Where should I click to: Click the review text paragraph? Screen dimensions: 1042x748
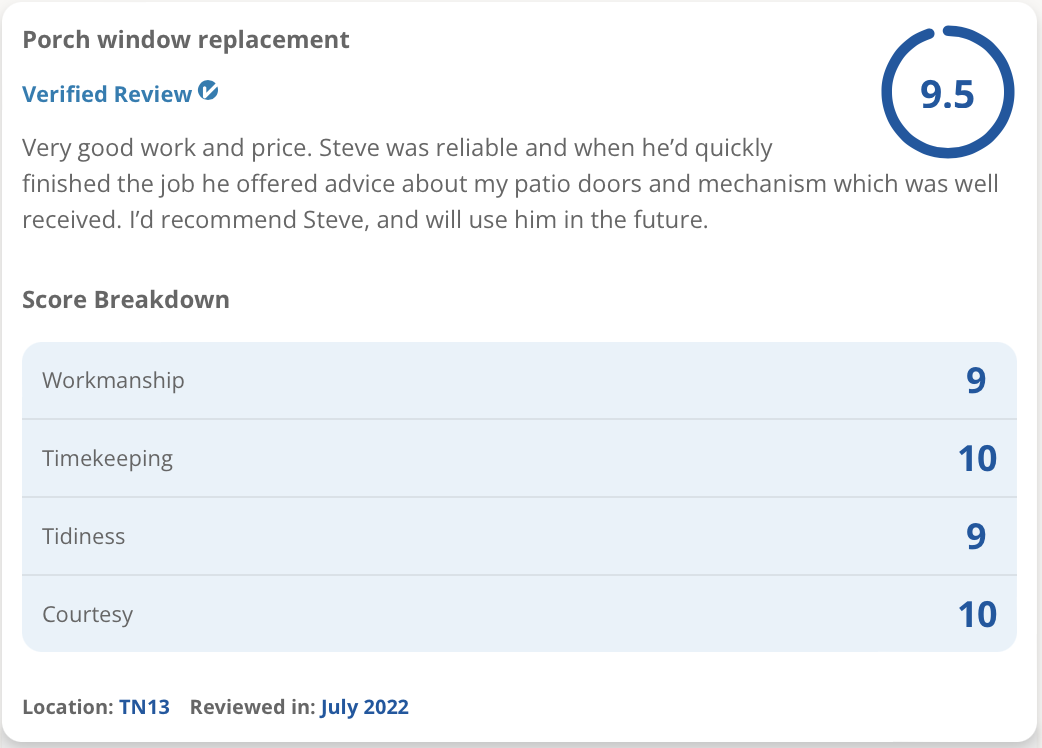click(510, 184)
